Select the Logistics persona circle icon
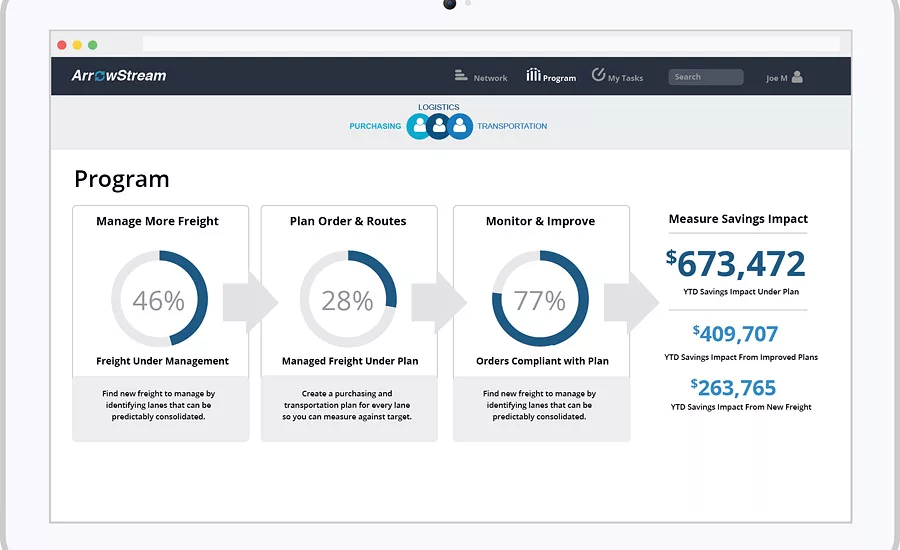Image resolution: width=900 pixels, height=550 pixels. pyautogui.click(x=439, y=126)
